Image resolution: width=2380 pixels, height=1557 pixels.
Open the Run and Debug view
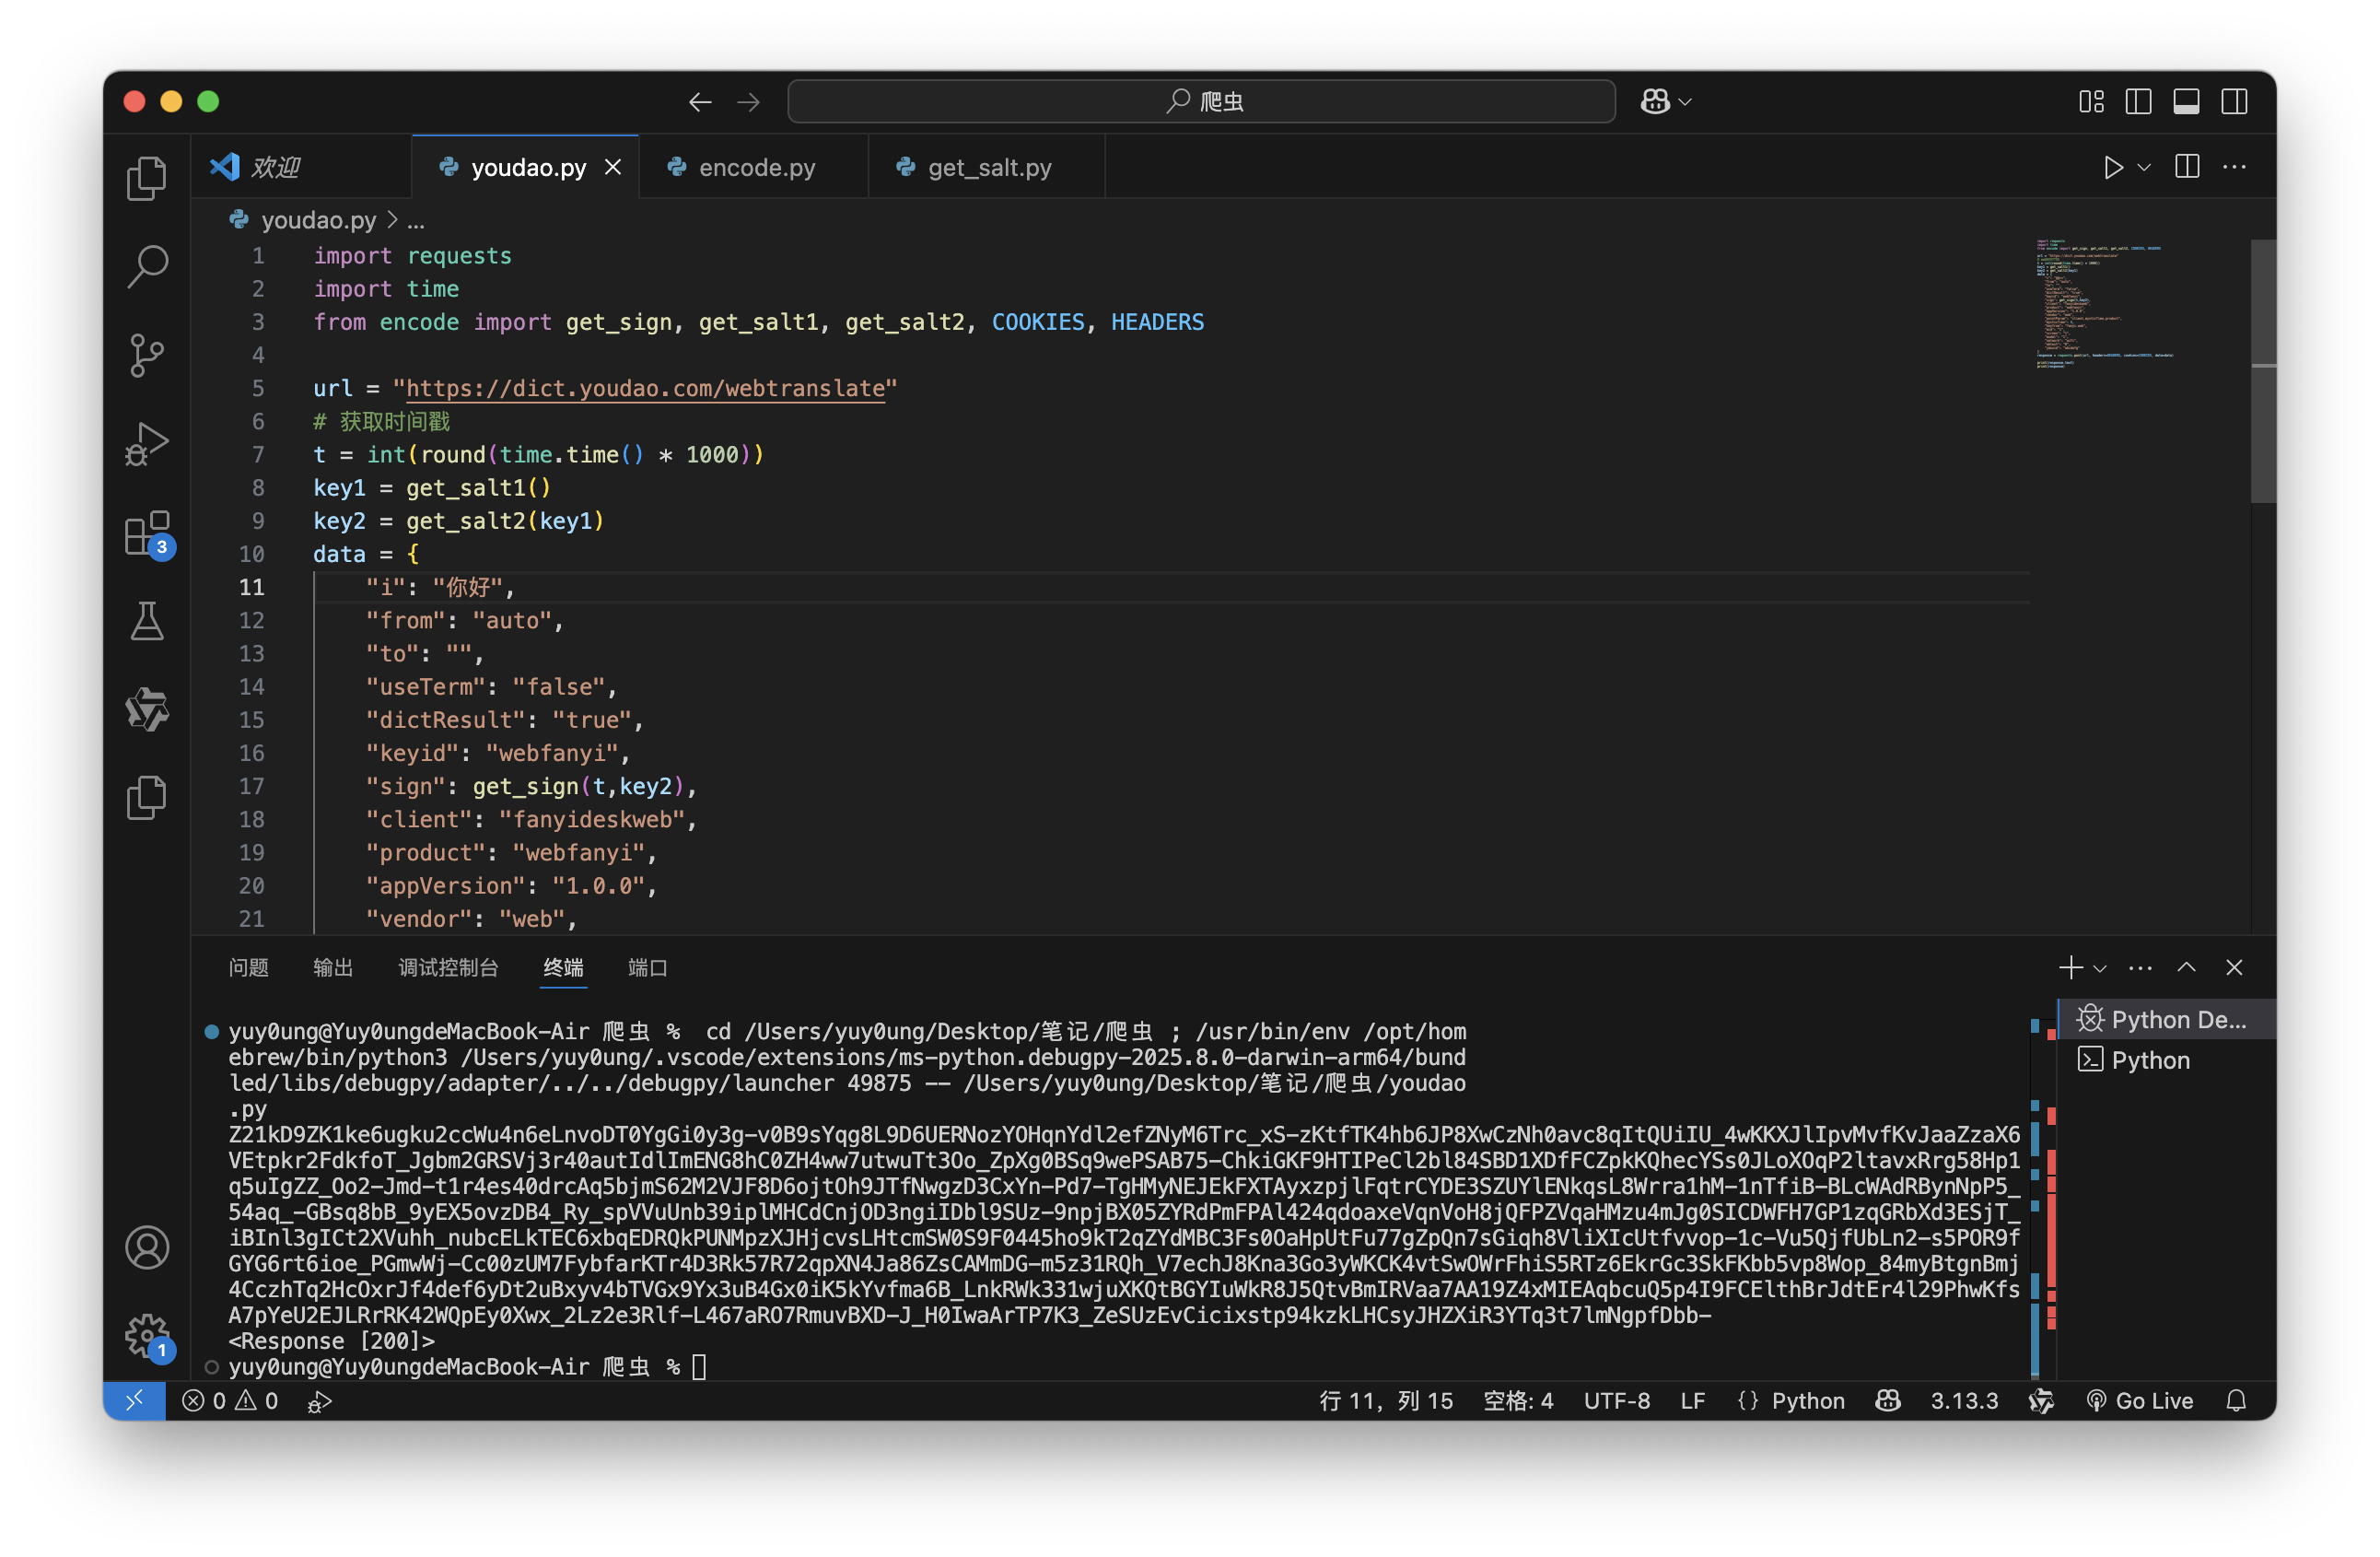click(147, 444)
